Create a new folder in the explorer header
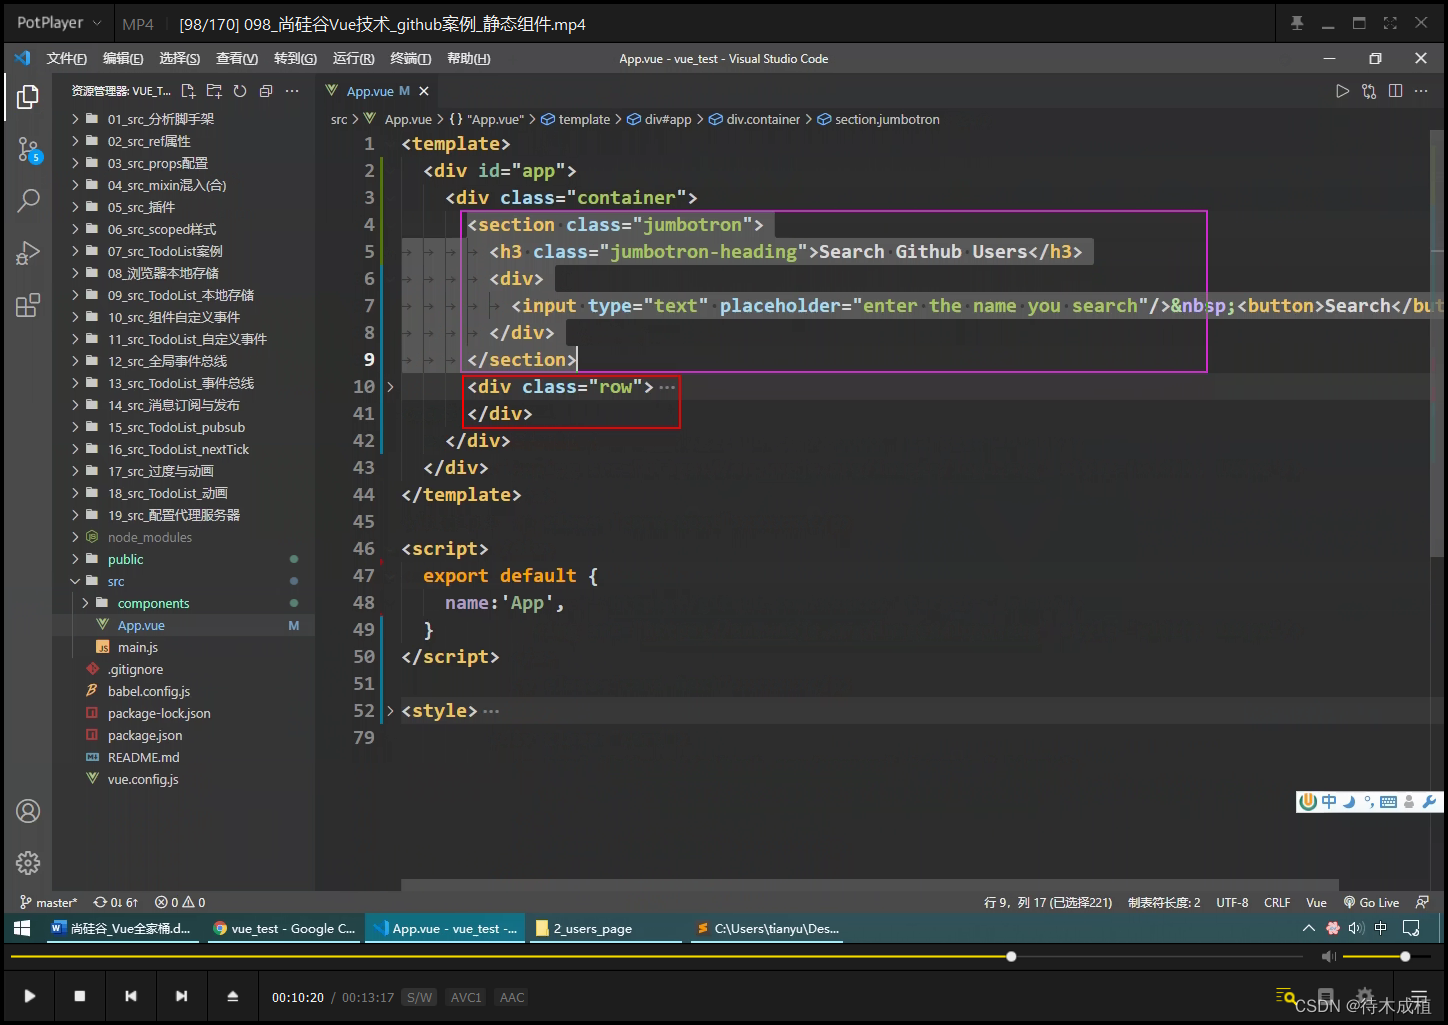 coord(214,91)
